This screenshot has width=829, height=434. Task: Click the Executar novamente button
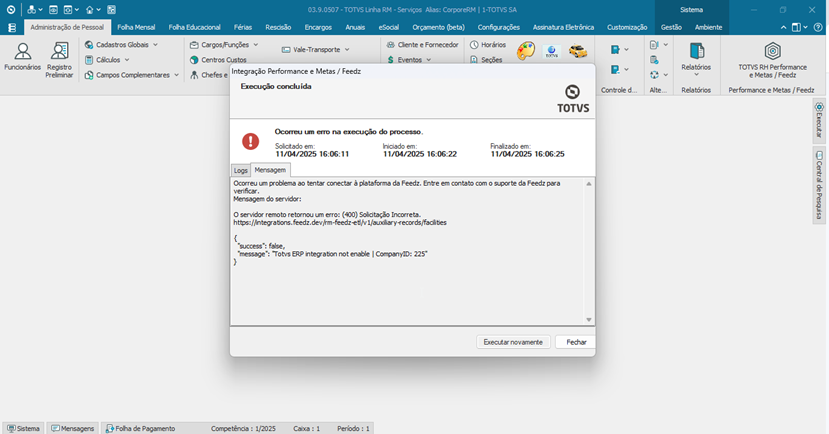click(513, 342)
